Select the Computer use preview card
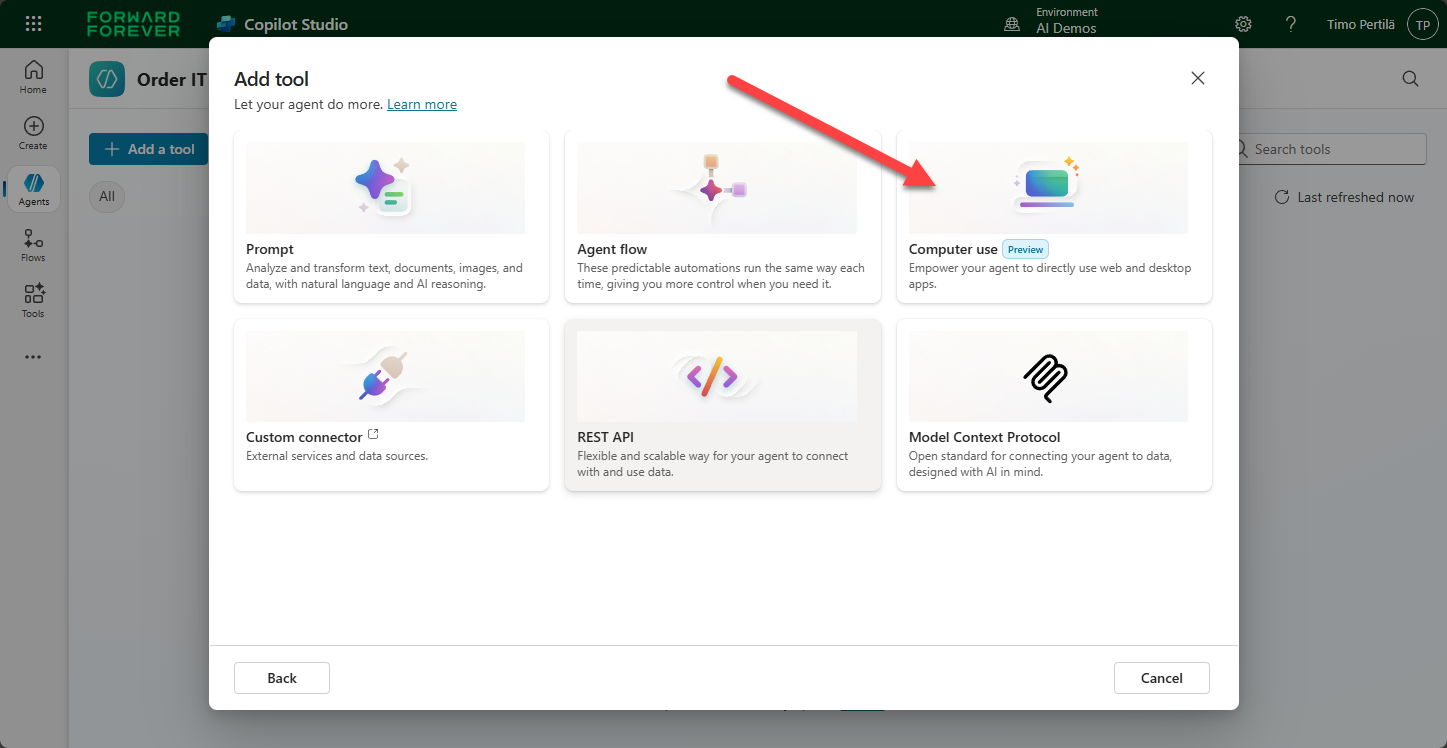1447x748 pixels. [1054, 217]
